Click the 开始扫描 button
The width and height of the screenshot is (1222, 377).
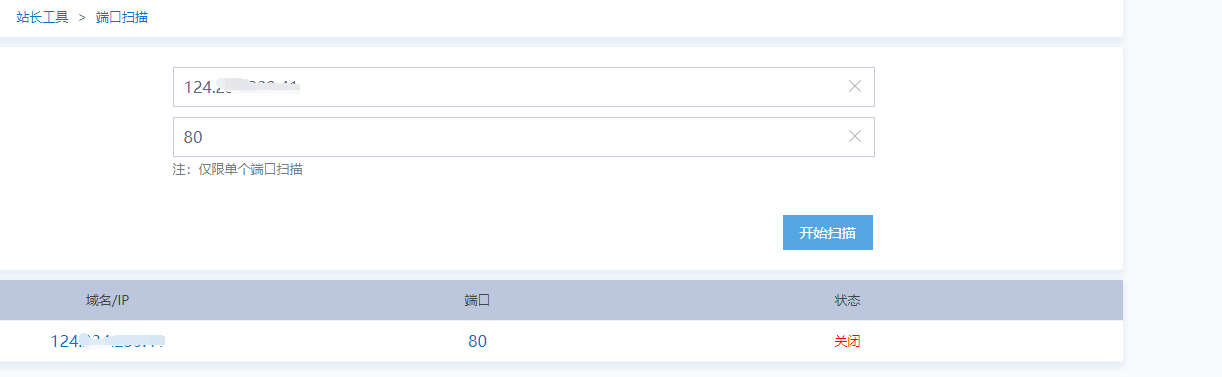(x=828, y=232)
